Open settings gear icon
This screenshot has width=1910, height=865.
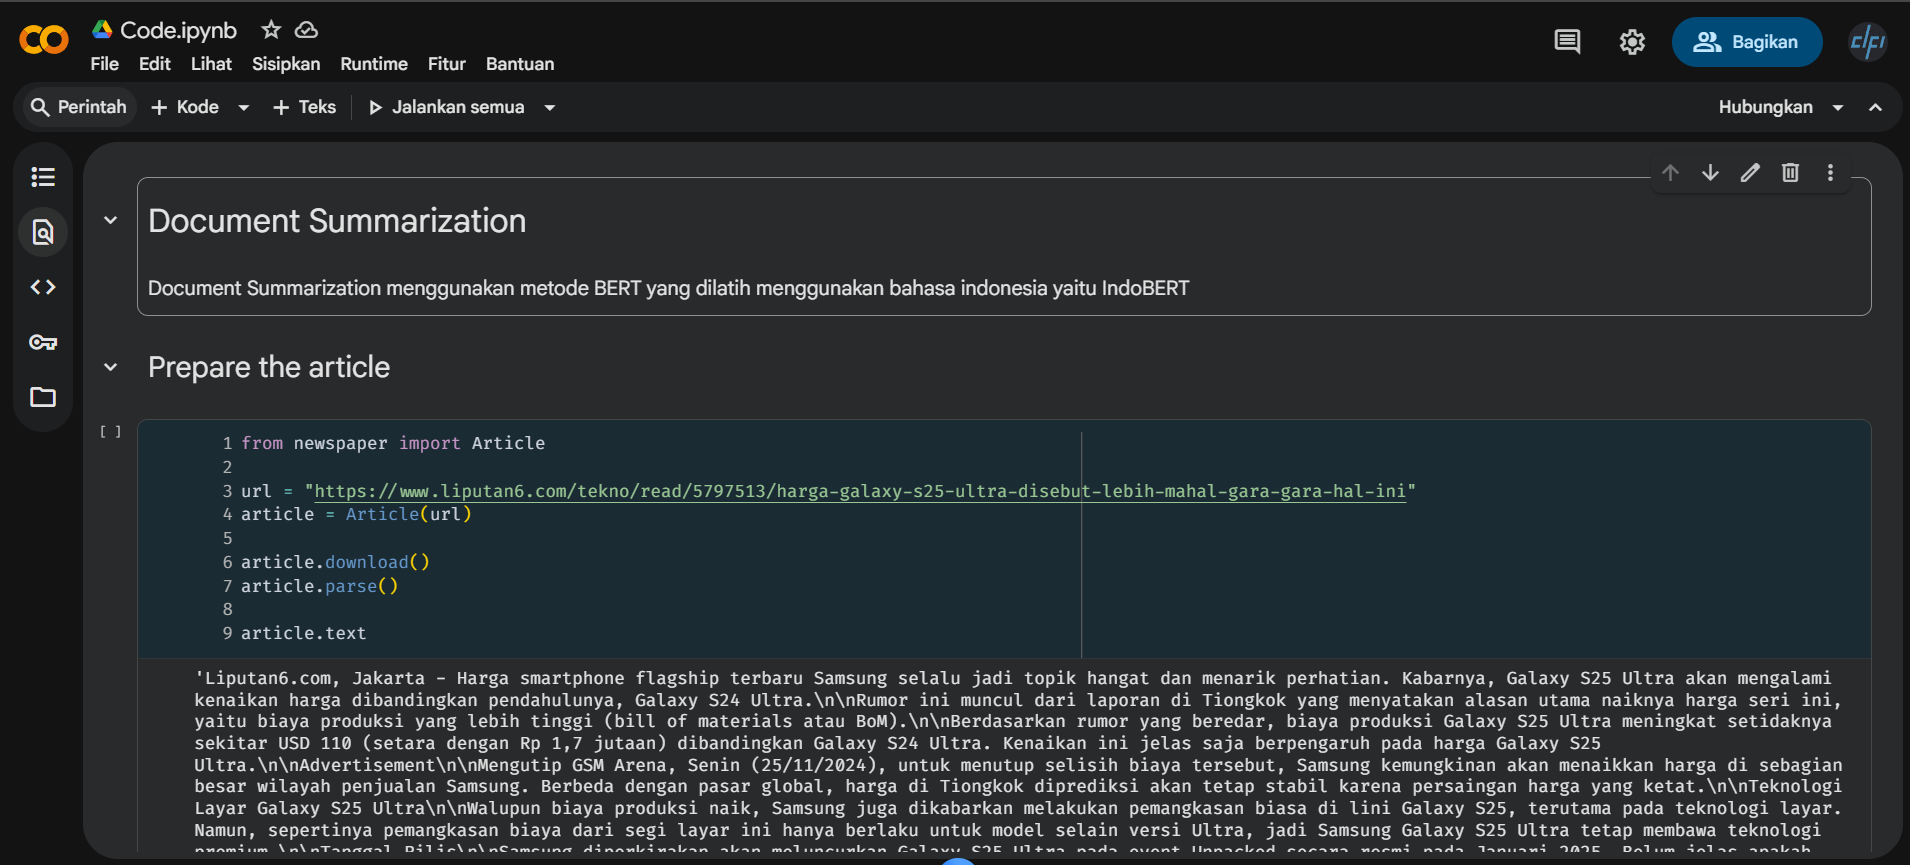point(1632,42)
